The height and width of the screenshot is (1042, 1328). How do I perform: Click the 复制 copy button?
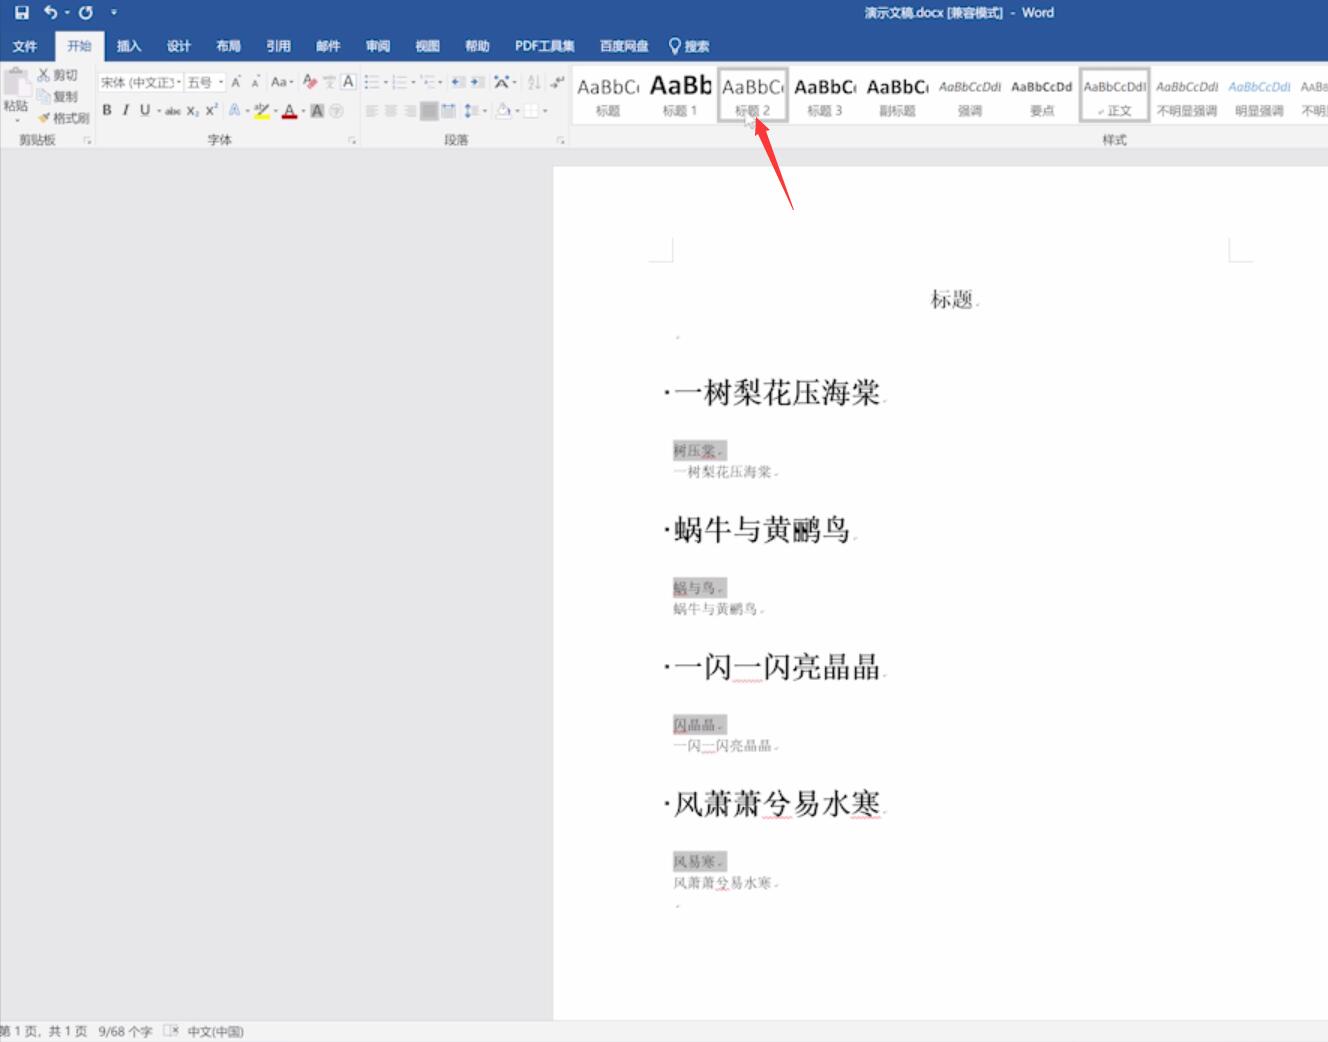(x=58, y=96)
